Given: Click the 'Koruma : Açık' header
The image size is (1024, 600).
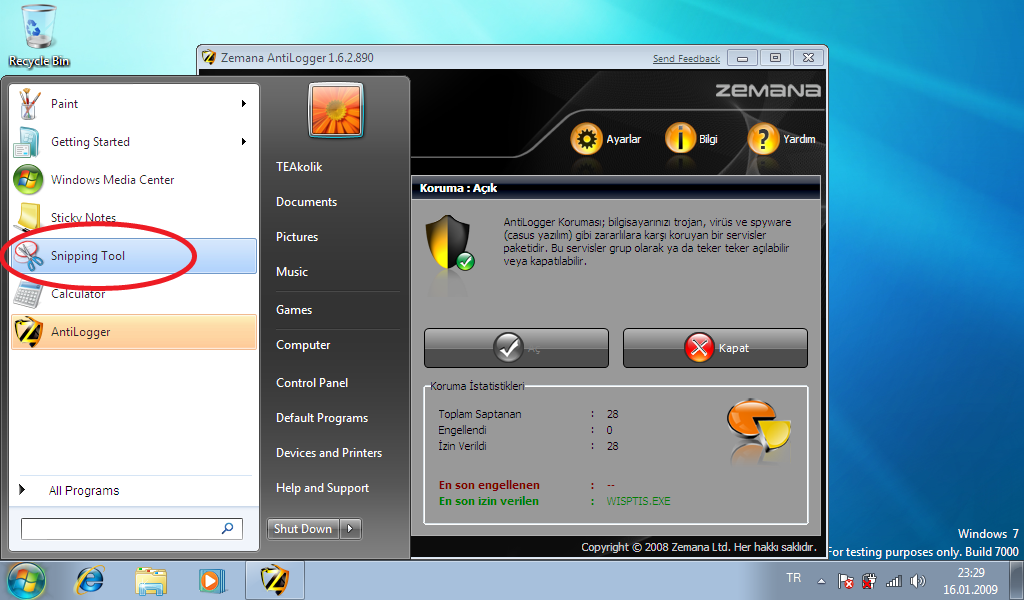Looking at the screenshot, I should tap(458, 188).
